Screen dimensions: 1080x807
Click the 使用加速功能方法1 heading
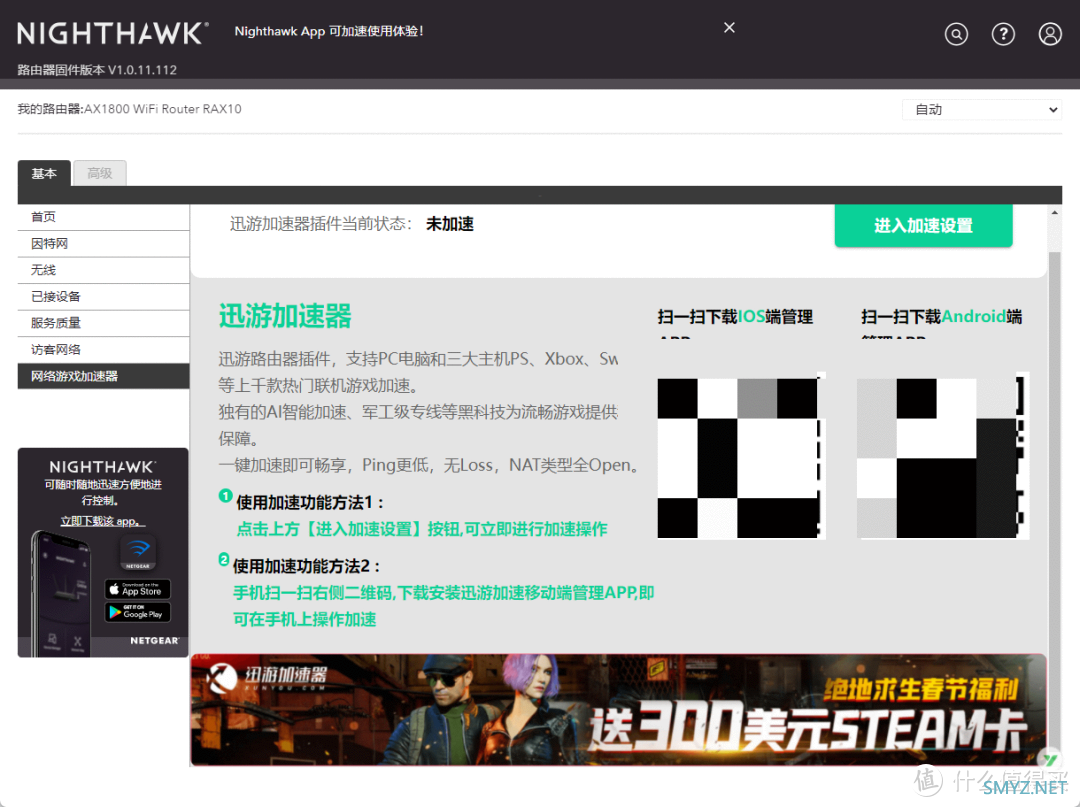pyautogui.click(x=310, y=503)
